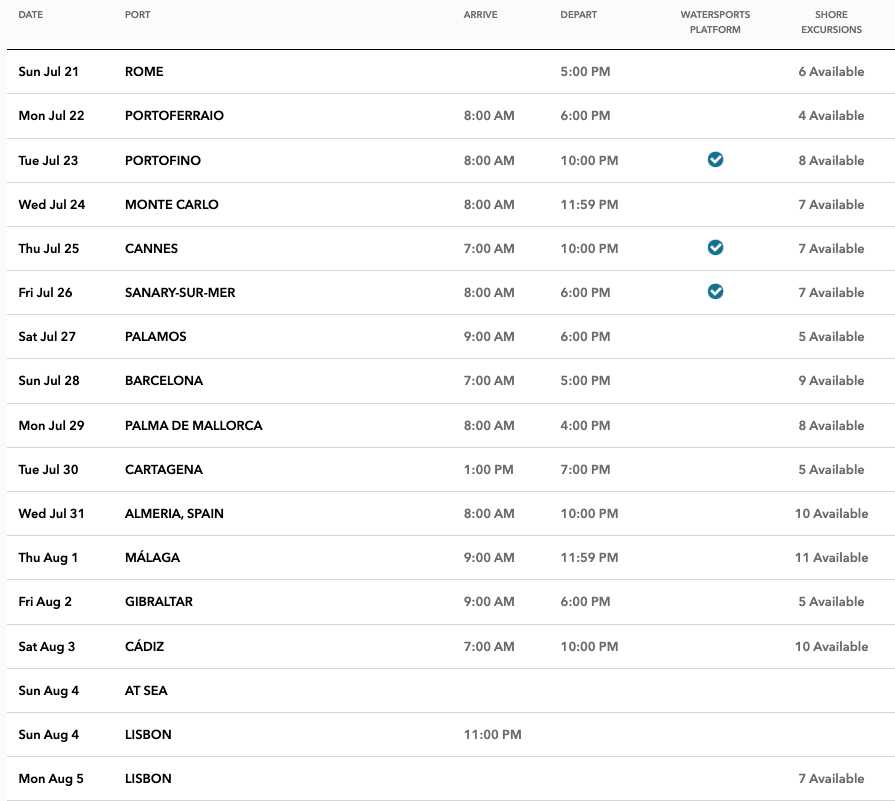Screen dimensions: 895x801
Task: Click the CARTAGENA port entry
Action: click(164, 470)
